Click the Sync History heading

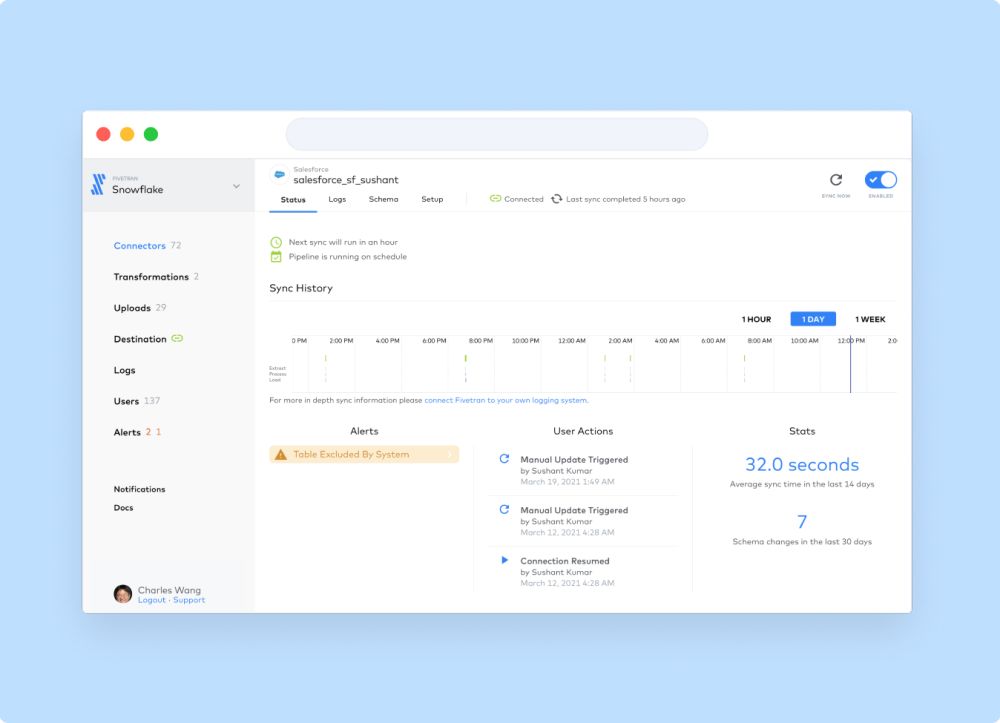pos(301,288)
